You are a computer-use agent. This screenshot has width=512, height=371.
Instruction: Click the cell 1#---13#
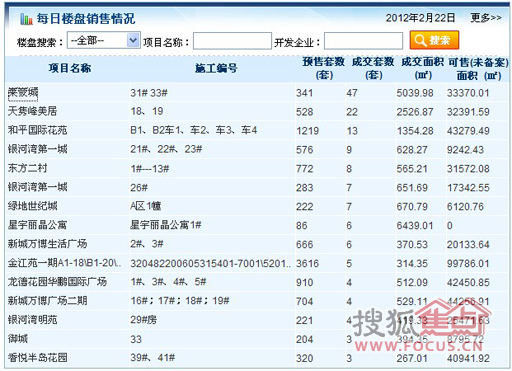(x=150, y=169)
